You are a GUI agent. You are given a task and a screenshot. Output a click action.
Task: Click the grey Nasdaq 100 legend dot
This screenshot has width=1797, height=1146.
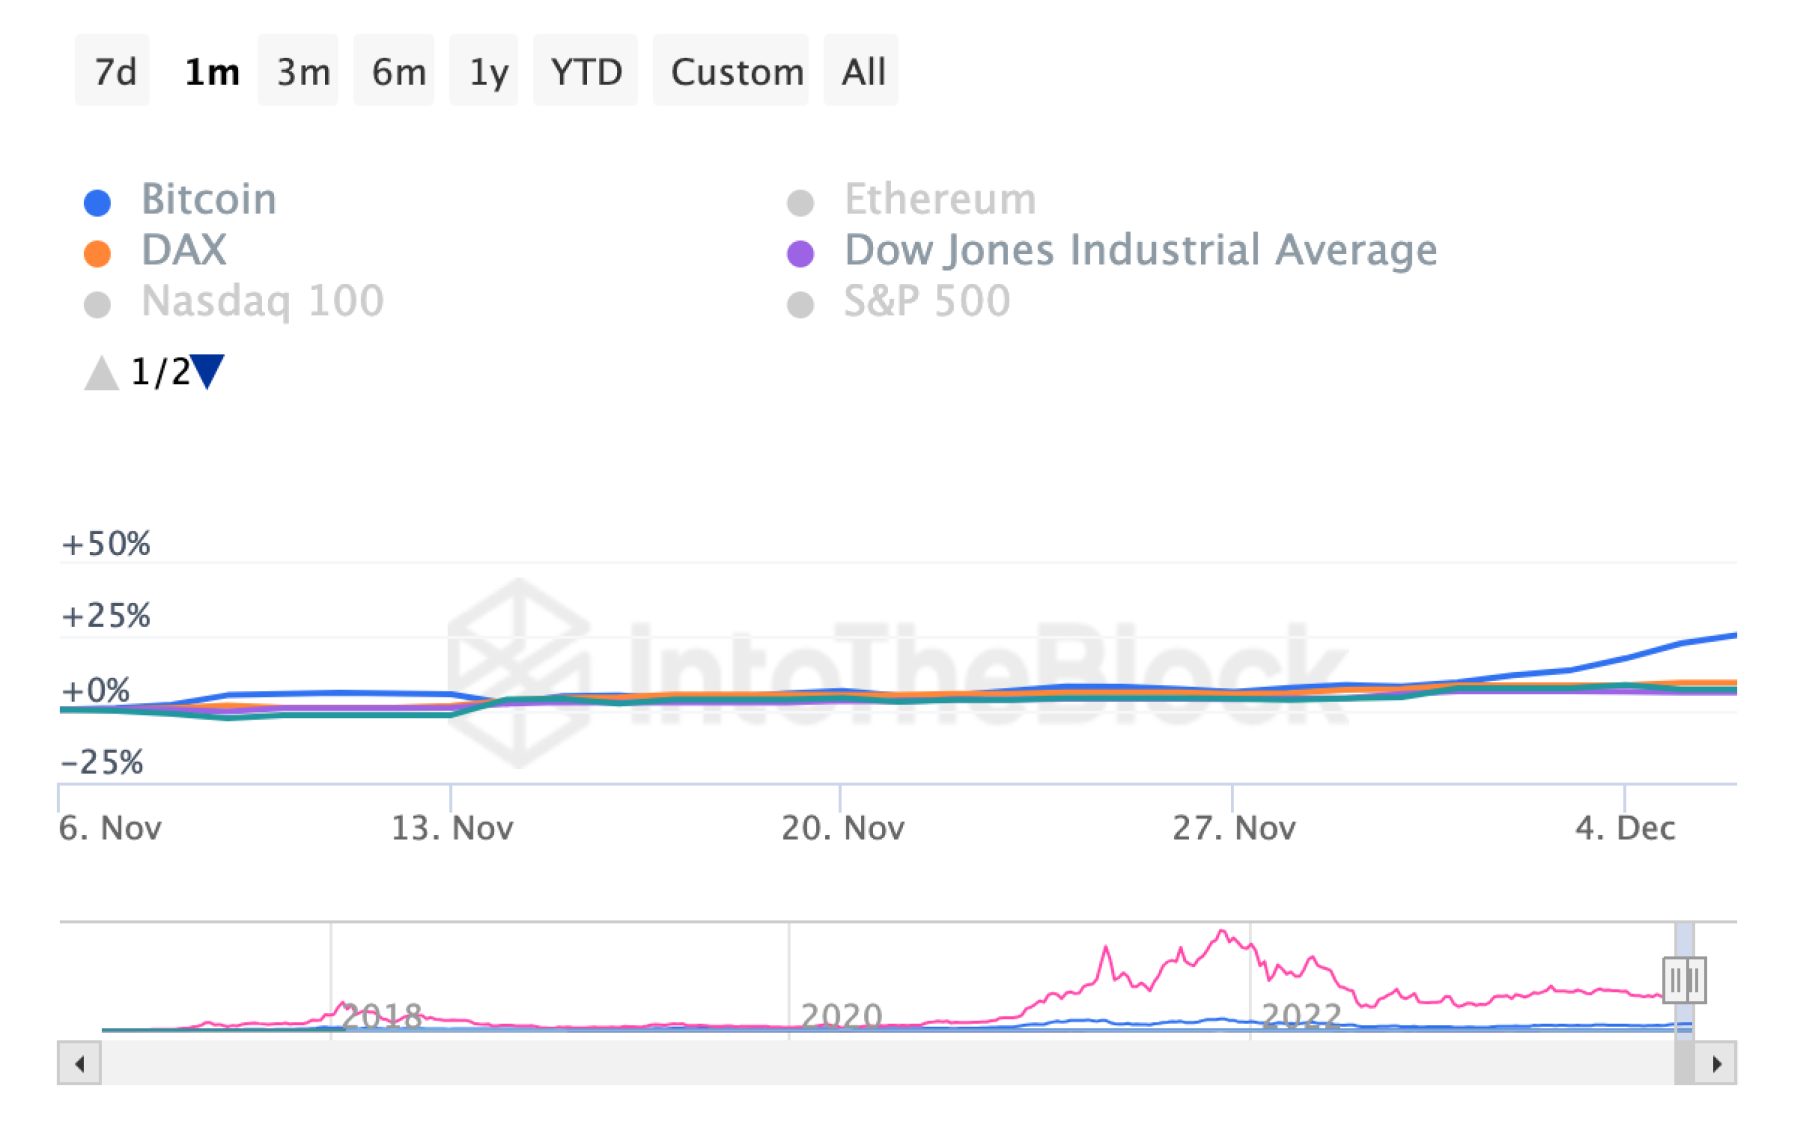97,305
